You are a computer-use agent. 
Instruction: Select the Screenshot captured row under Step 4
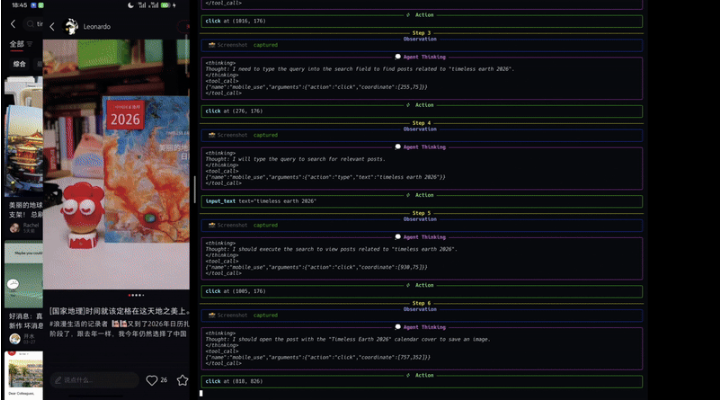pos(422,135)
